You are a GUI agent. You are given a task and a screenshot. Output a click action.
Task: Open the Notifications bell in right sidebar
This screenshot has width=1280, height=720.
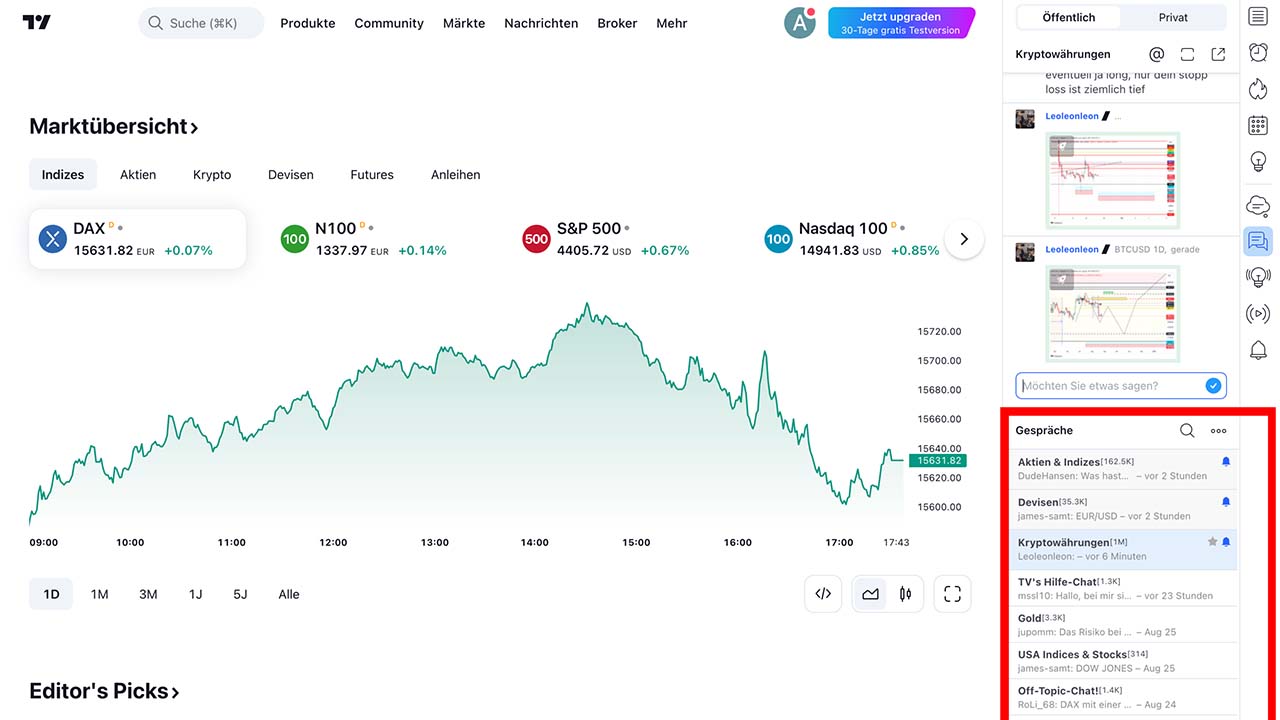pyautogui.click(x=1258, y=350)
